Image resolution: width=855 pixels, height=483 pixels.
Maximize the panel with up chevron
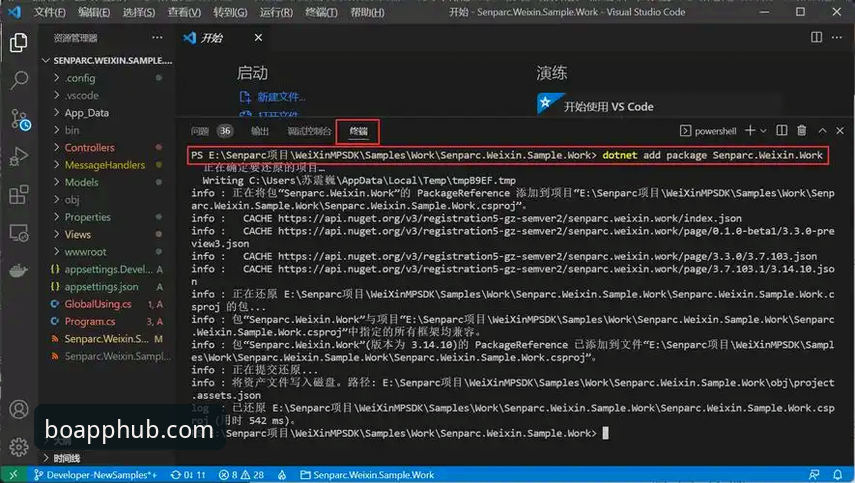(x=822, y=131)
